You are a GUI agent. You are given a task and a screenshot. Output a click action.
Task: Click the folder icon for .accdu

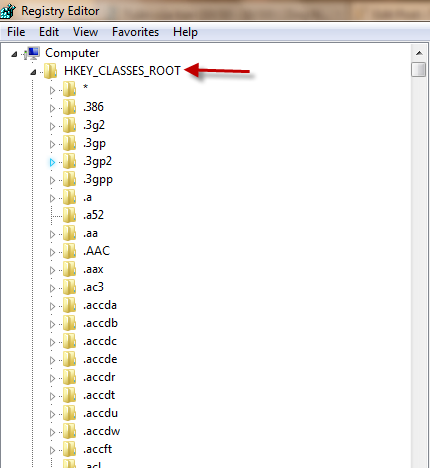[x=69, y=413]
